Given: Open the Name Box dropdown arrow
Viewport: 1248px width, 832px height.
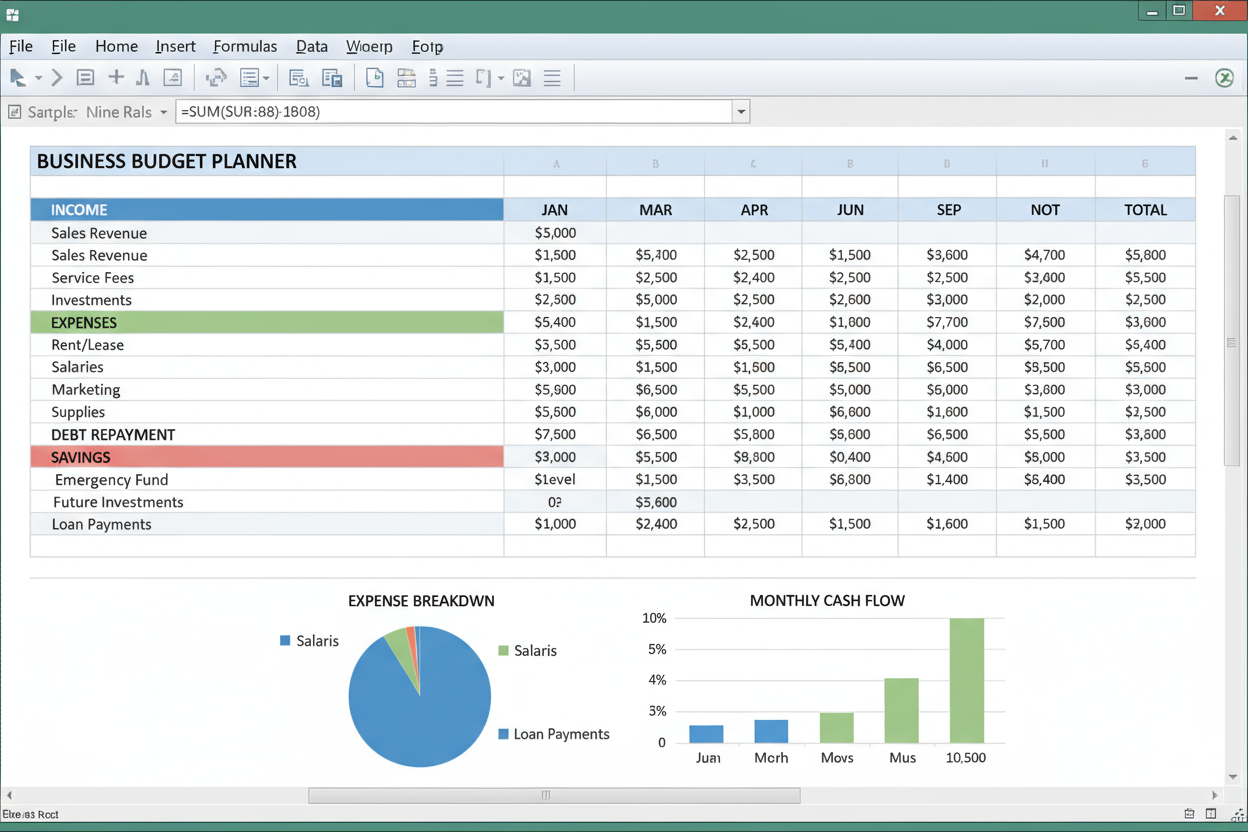Looking at the screenshot, I should click(x=165, y=112).
